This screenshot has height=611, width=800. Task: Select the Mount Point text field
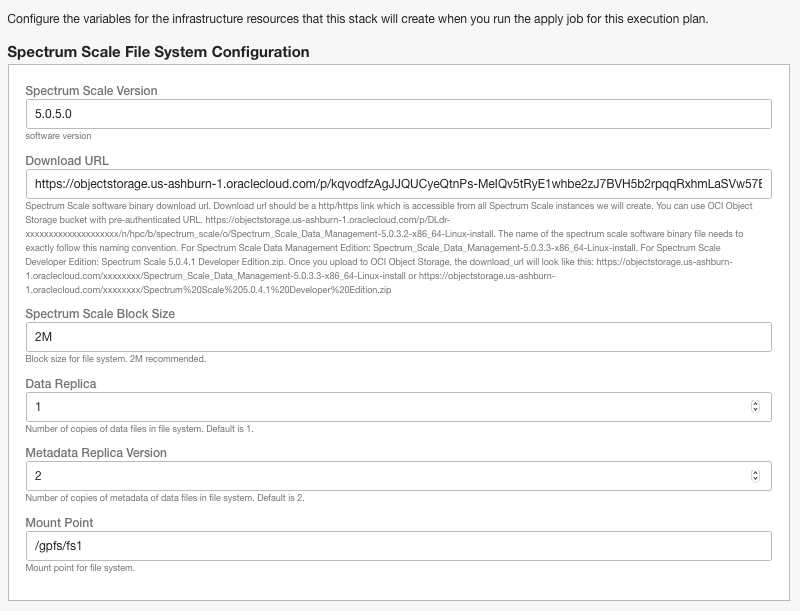coord(398,546)
